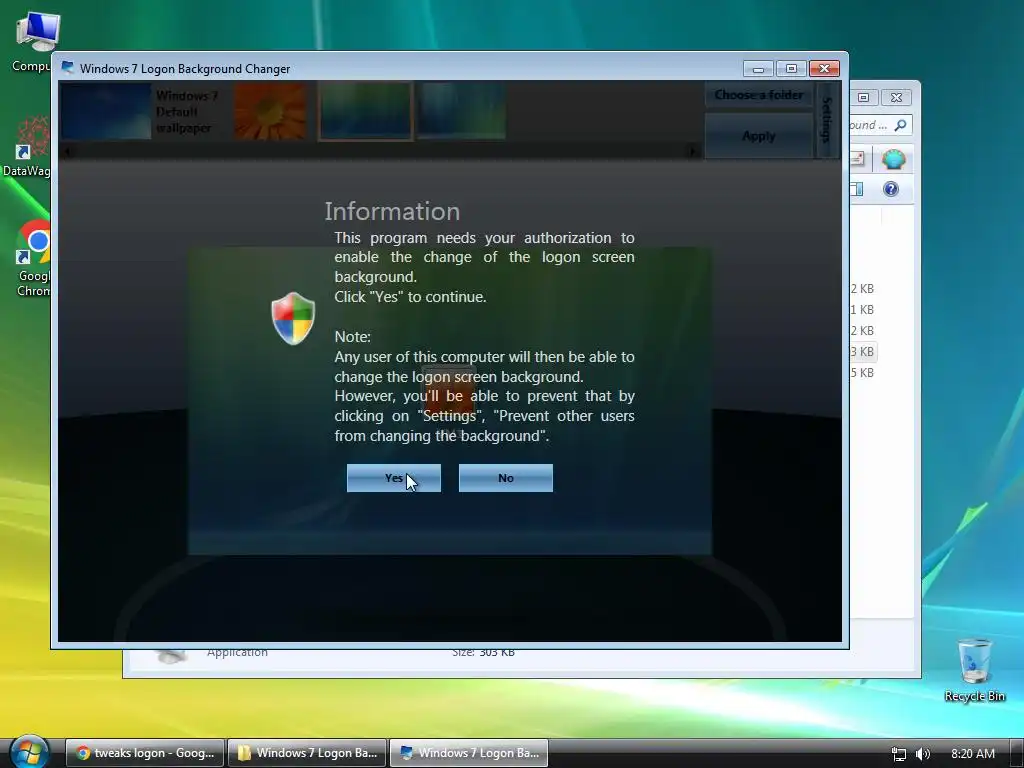Click the app icon in title bar
1024x768 pixels.
point(67,68)
